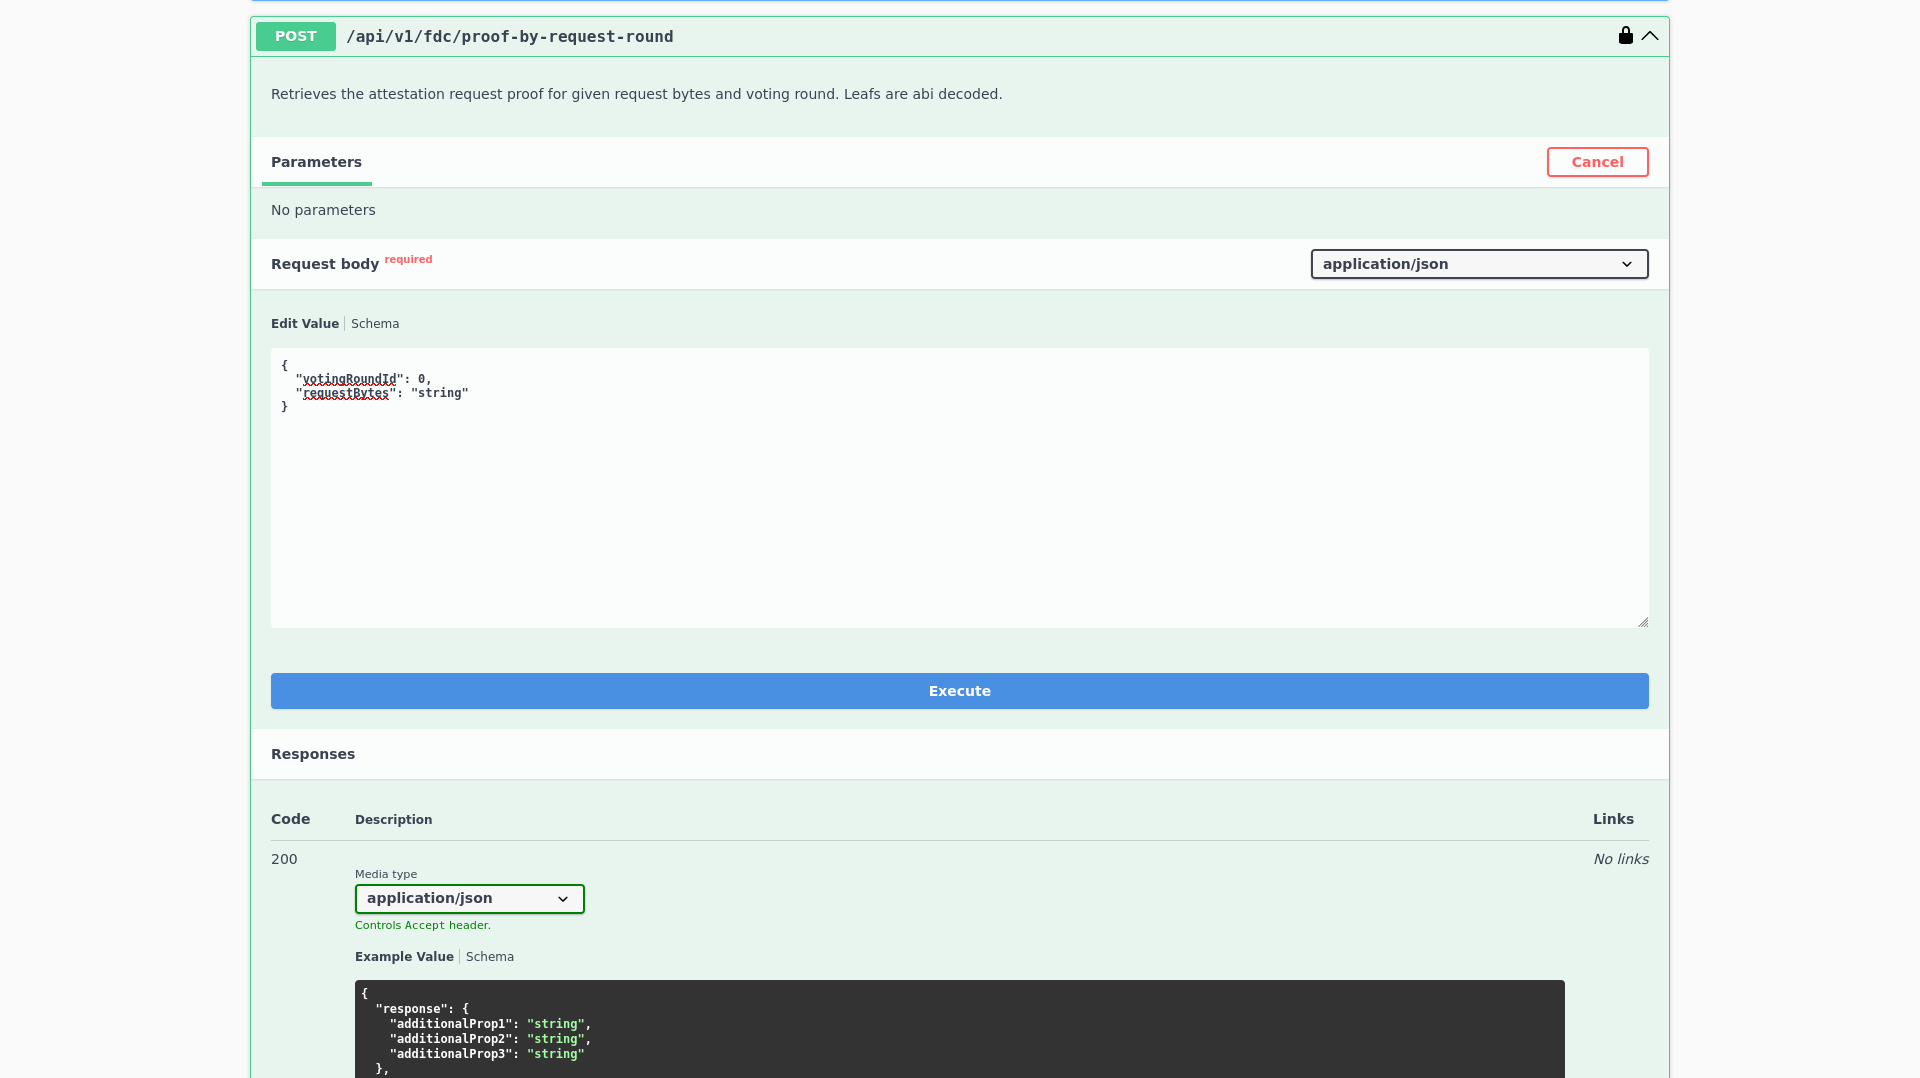This screenshot has width=1920, height=1078.
Task: Open the application/json media type dropdown
Action: tap(469, 898)
